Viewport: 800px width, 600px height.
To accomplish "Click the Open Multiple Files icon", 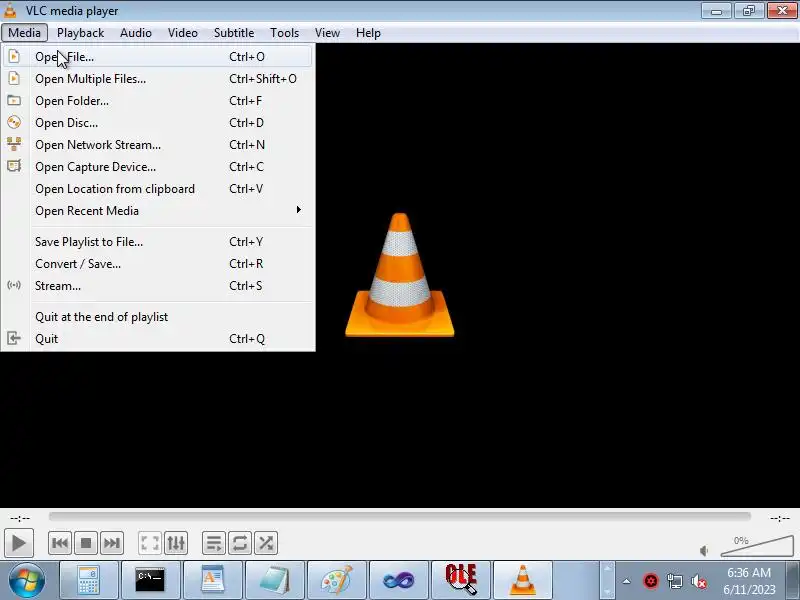I will tap(14, 78).
